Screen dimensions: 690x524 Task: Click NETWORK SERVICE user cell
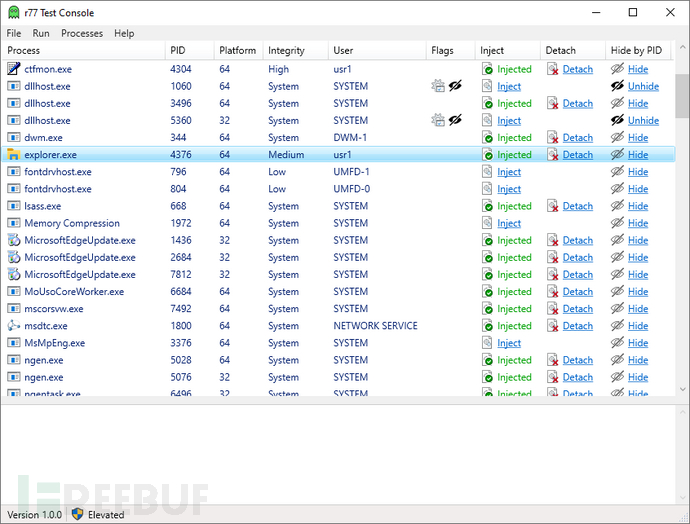[x=375, y=326]
